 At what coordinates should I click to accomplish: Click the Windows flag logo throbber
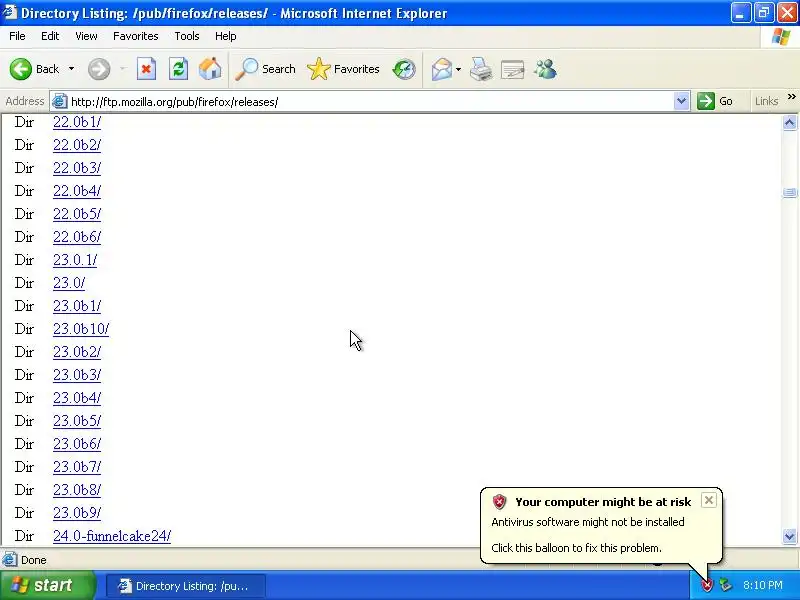click(x=780, y=37)
